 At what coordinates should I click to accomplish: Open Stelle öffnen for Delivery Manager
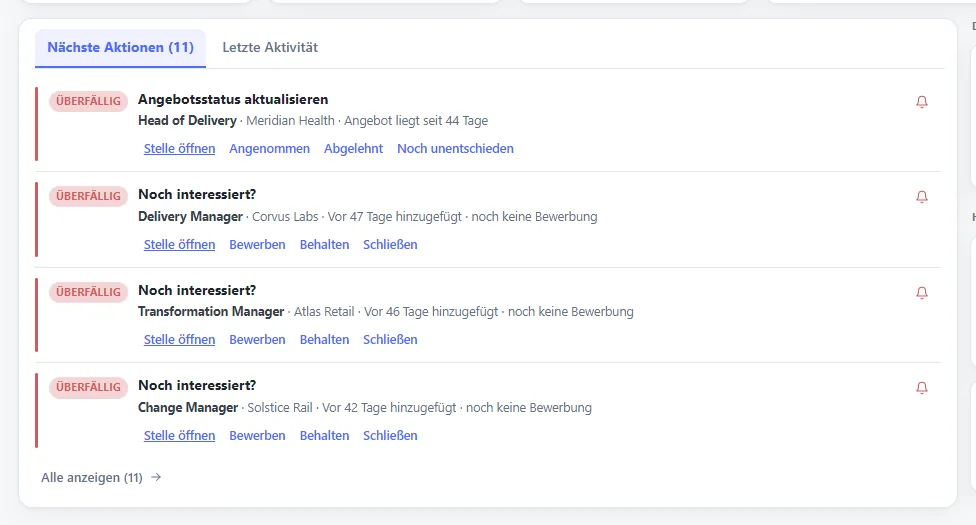179,245
